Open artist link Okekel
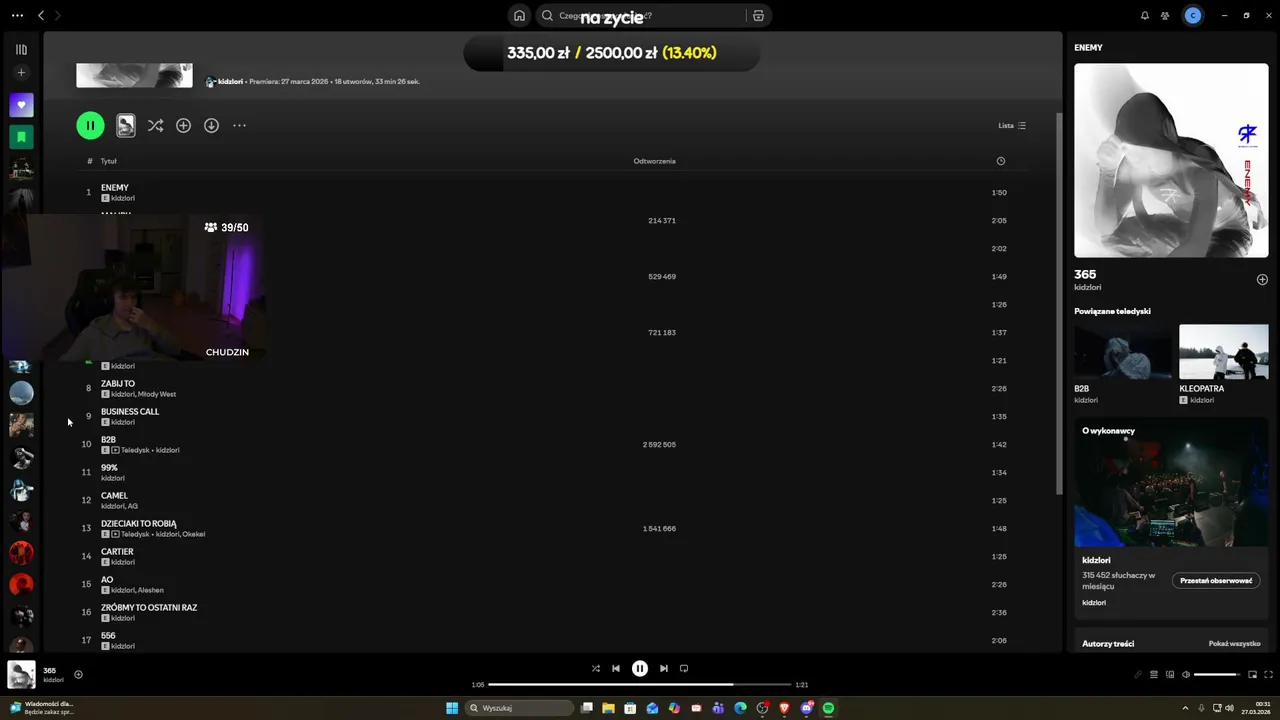 point(192,534)
